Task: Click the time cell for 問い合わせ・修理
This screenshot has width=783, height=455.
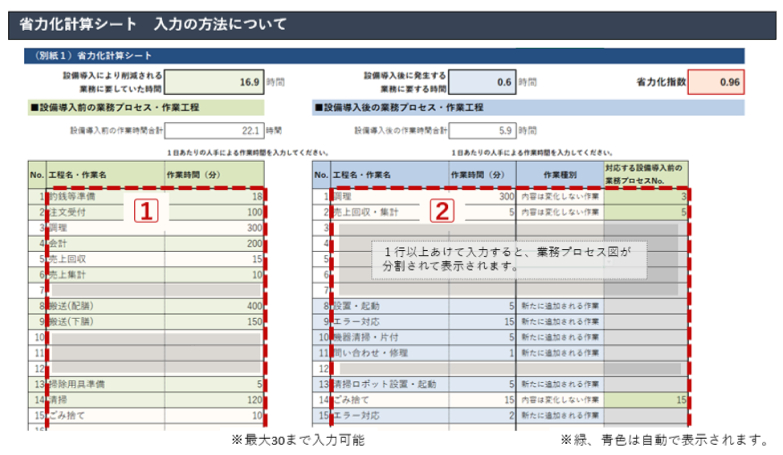Action: 482,353
